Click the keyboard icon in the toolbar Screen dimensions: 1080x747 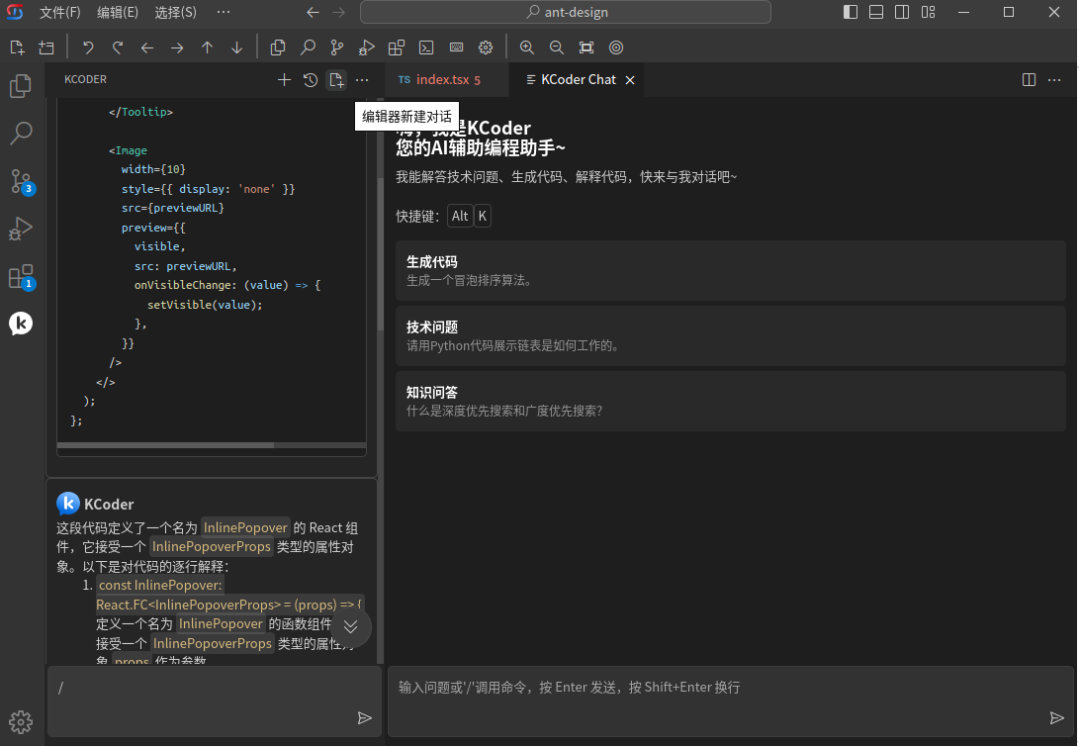456,48
